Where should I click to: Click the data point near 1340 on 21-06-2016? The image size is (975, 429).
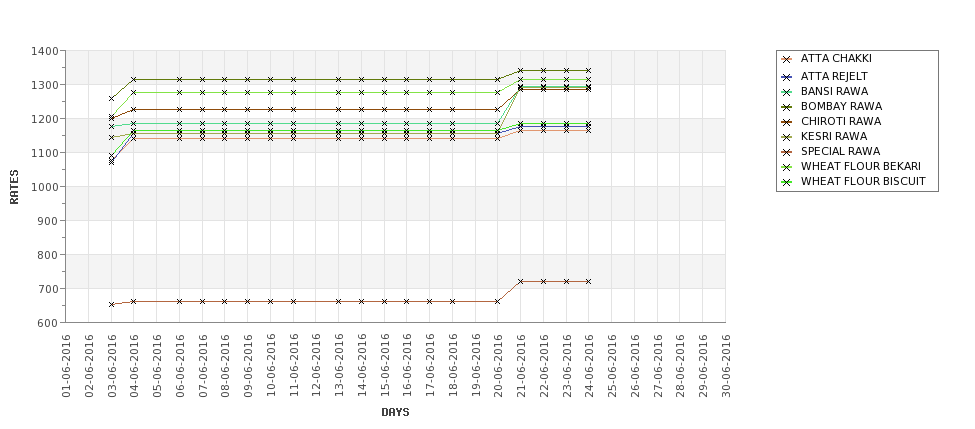(x=520, y=71)
